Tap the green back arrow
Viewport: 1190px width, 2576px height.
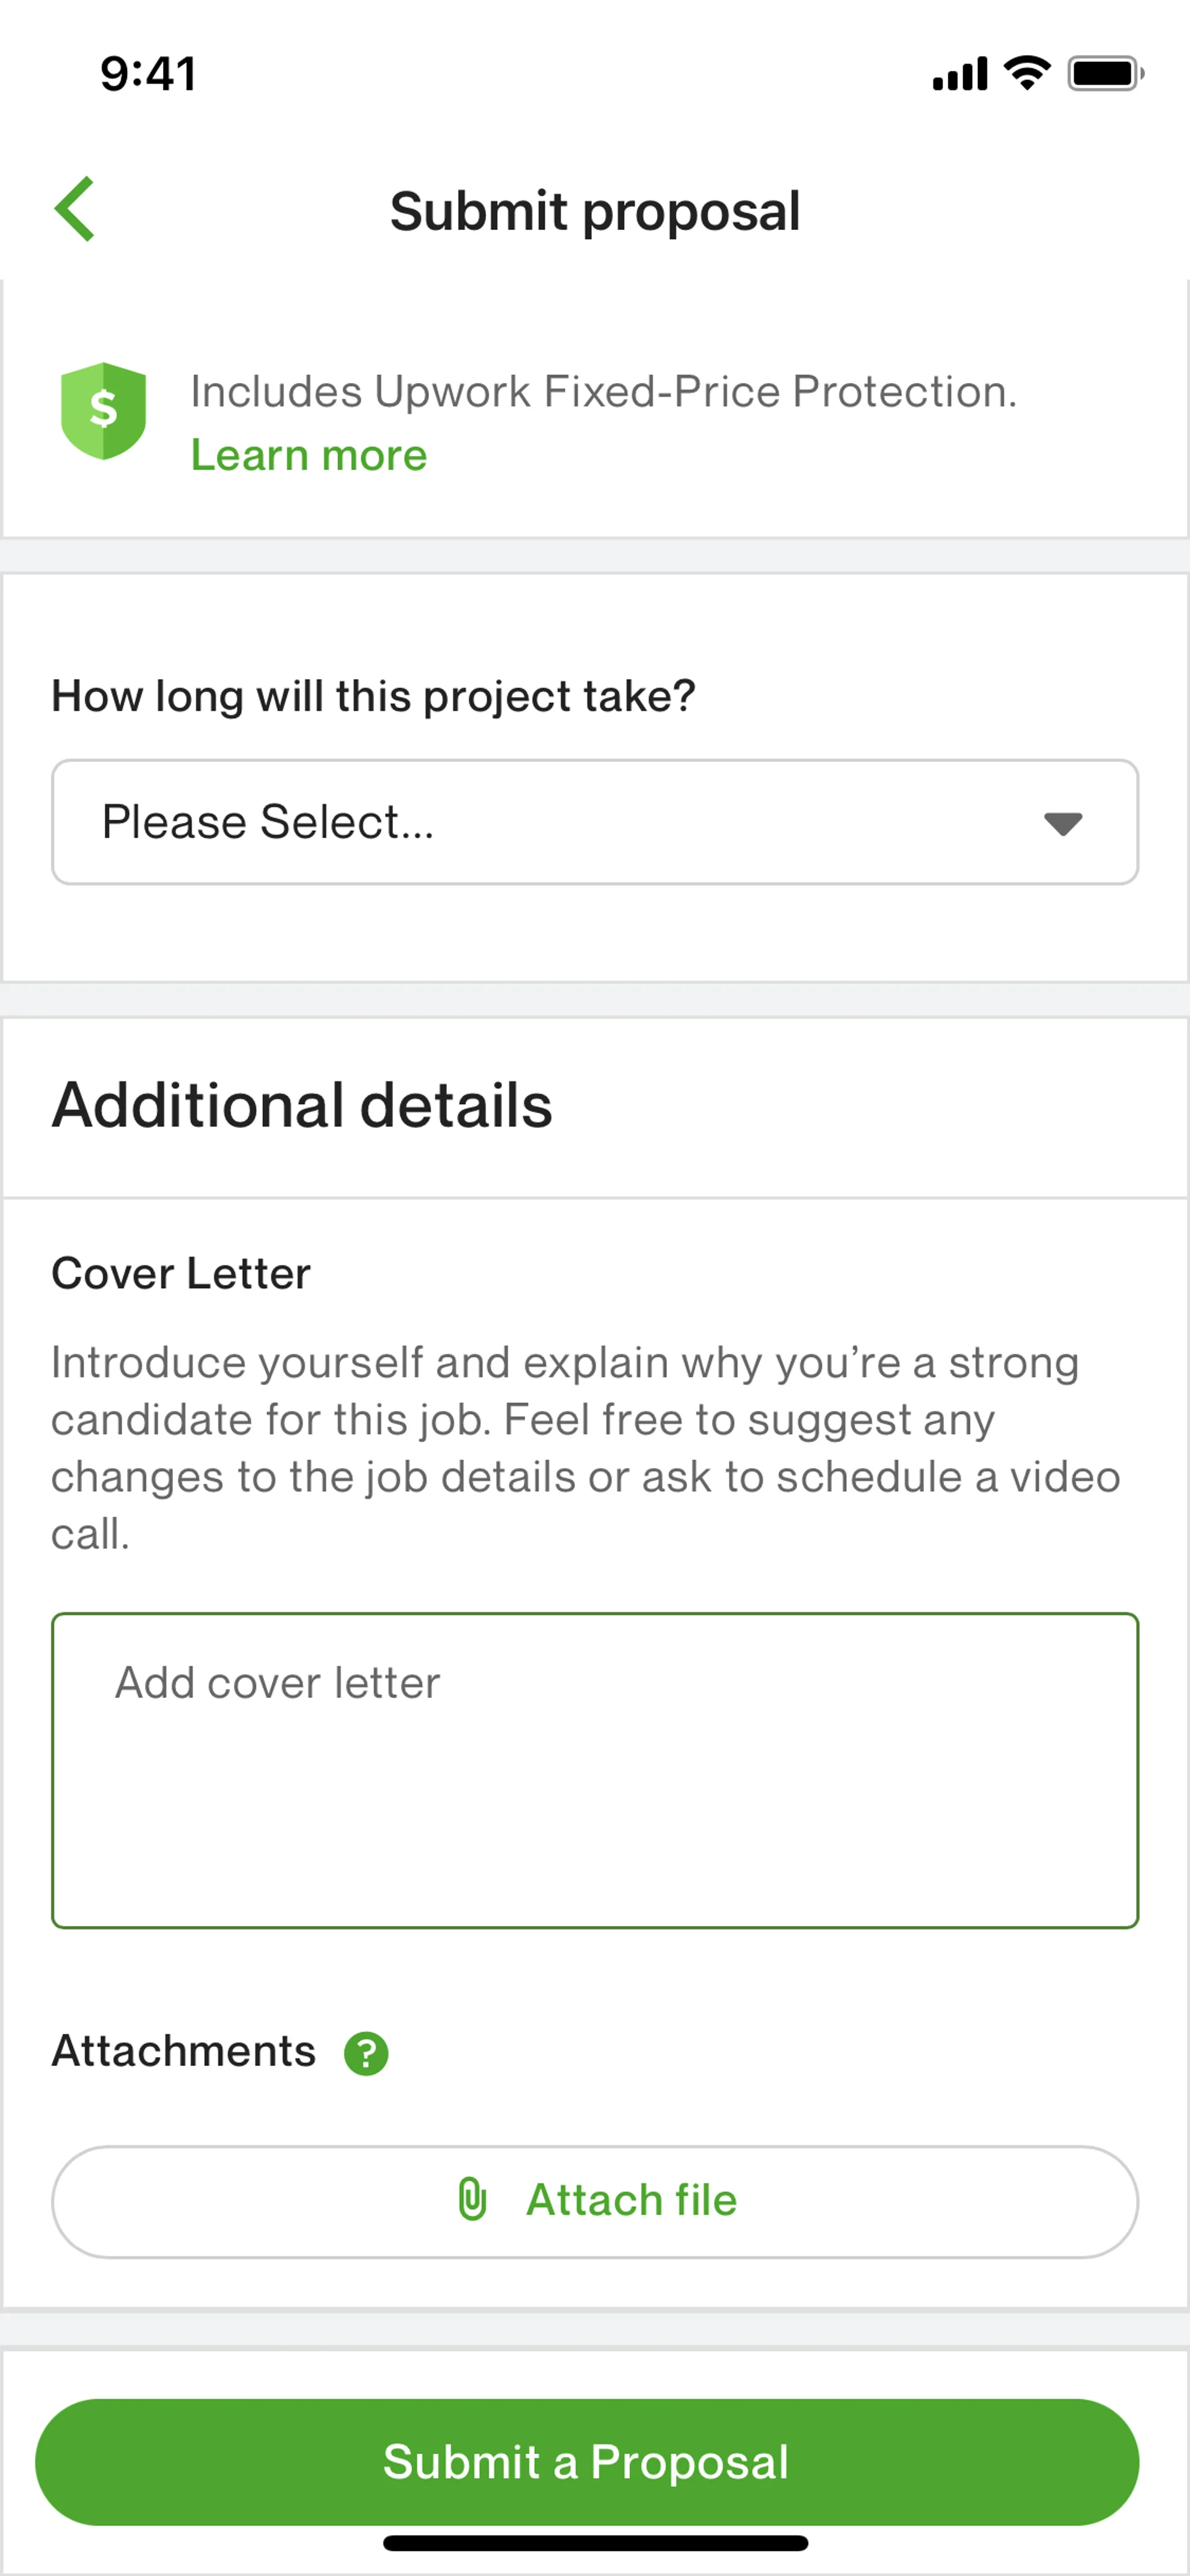click(x=75, y=209)
